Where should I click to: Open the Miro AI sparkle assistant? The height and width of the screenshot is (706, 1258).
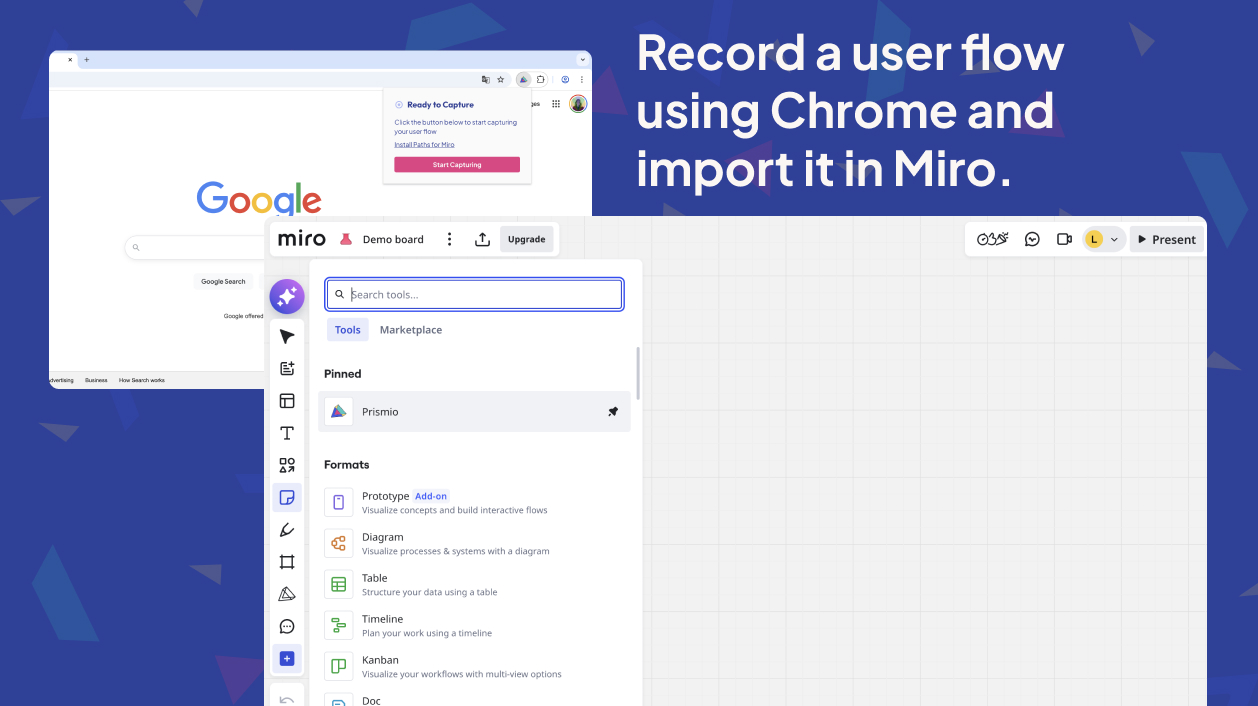click(287, 296)
